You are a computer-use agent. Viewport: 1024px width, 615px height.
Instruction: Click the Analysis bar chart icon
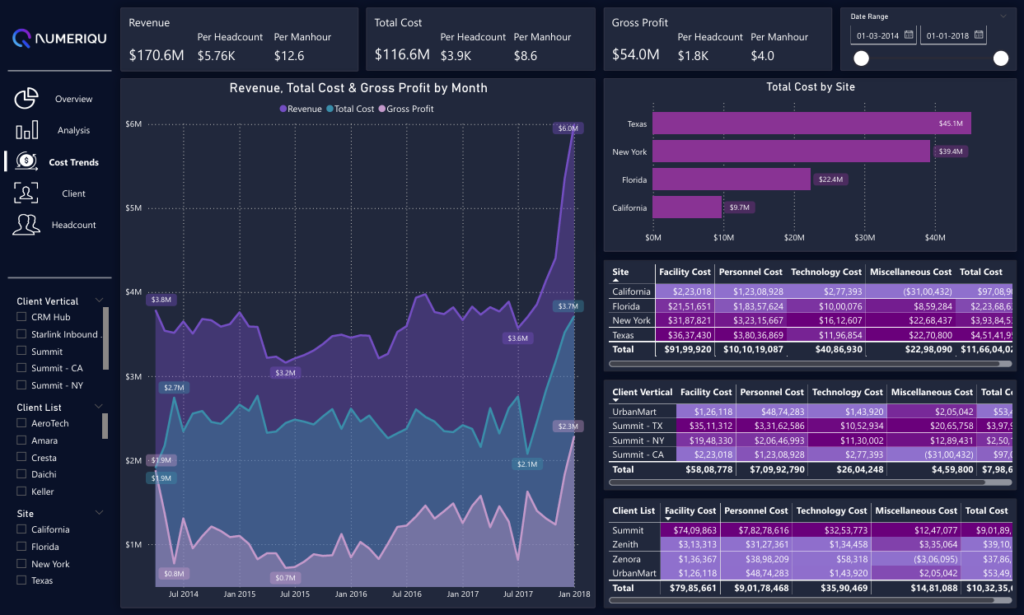click(x=27, y=130)
